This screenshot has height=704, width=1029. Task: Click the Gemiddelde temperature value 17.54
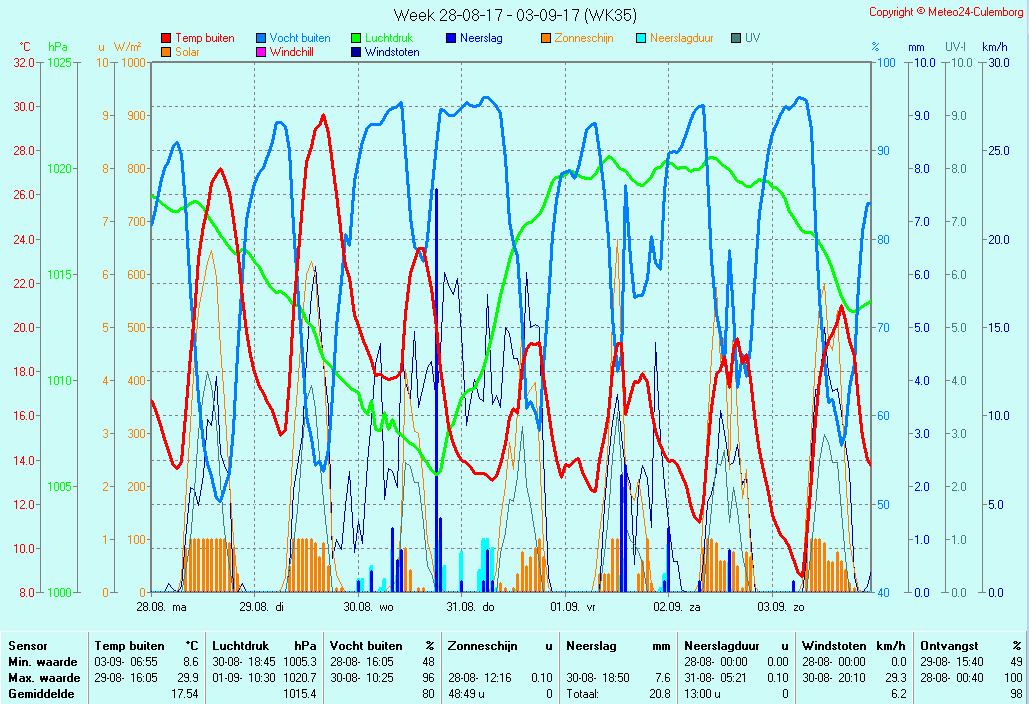coord(187,694)
